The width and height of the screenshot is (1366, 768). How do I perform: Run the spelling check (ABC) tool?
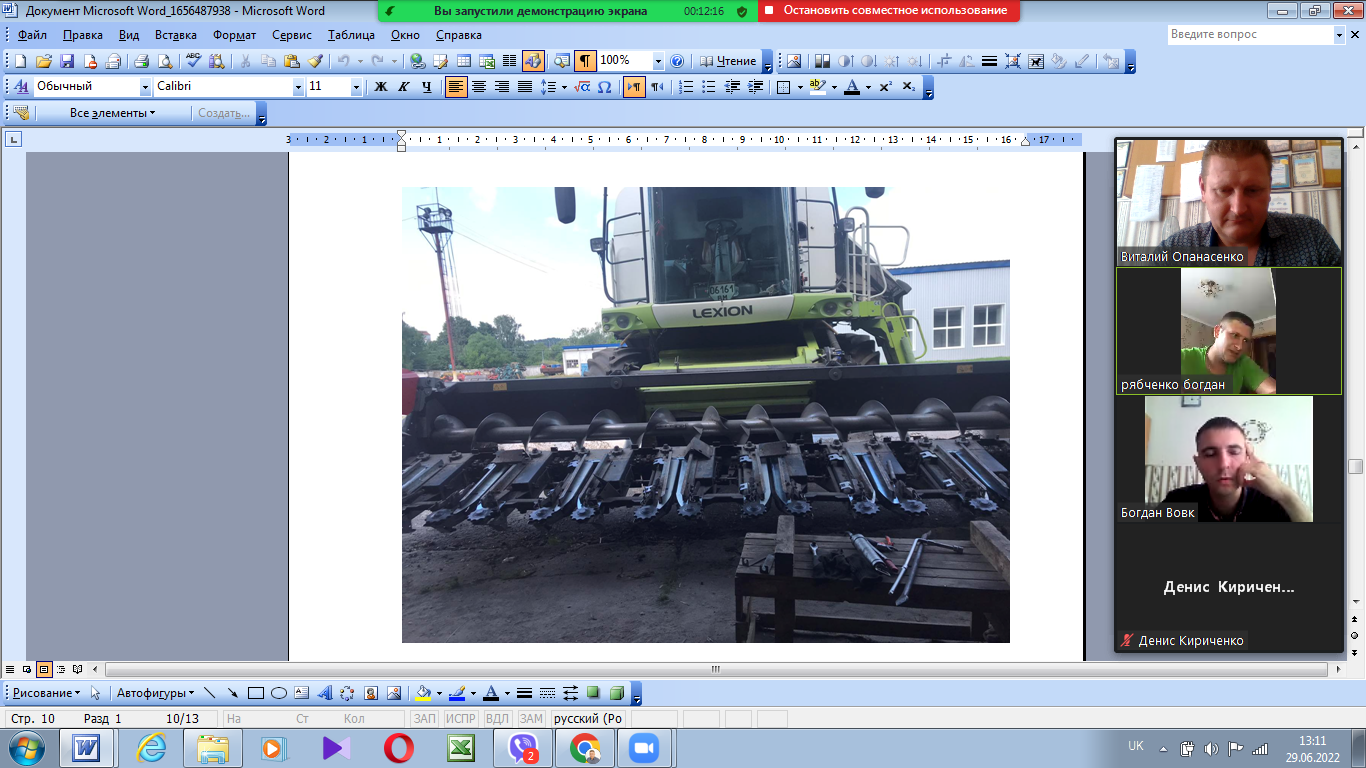[x=194, y=61]
